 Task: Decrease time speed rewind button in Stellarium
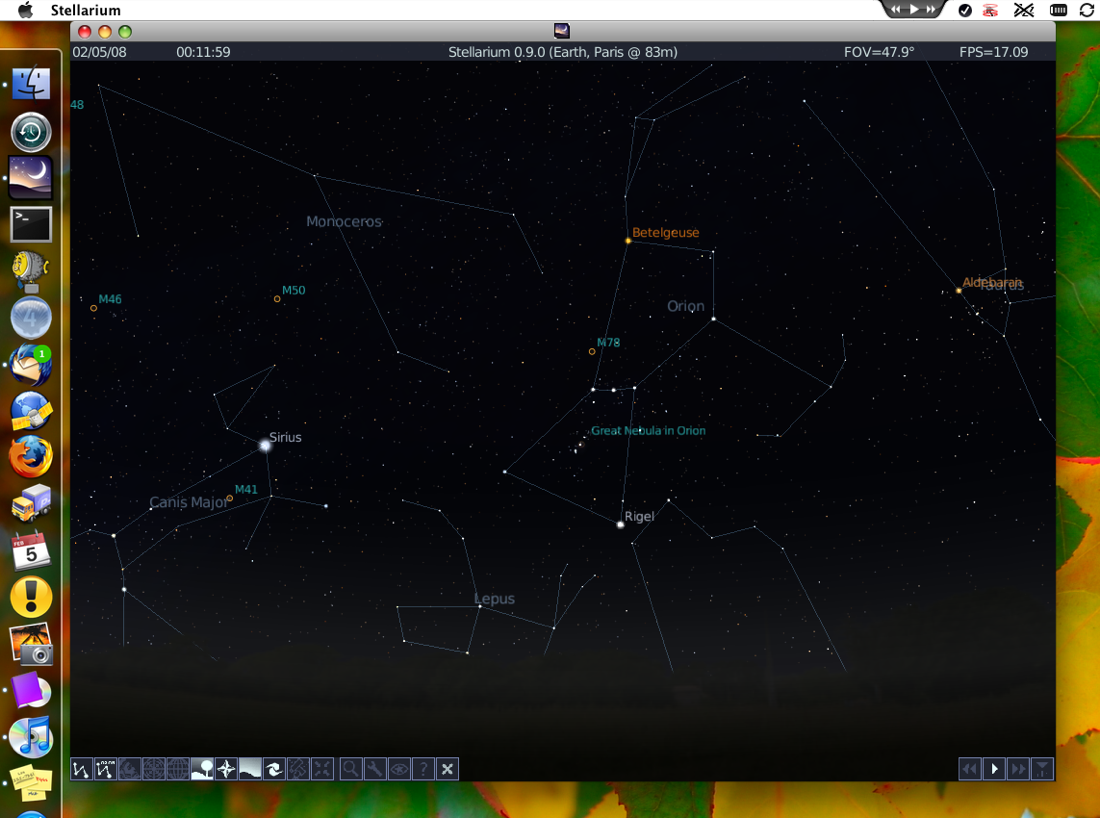pyautogui.click(x=970, y=770)
